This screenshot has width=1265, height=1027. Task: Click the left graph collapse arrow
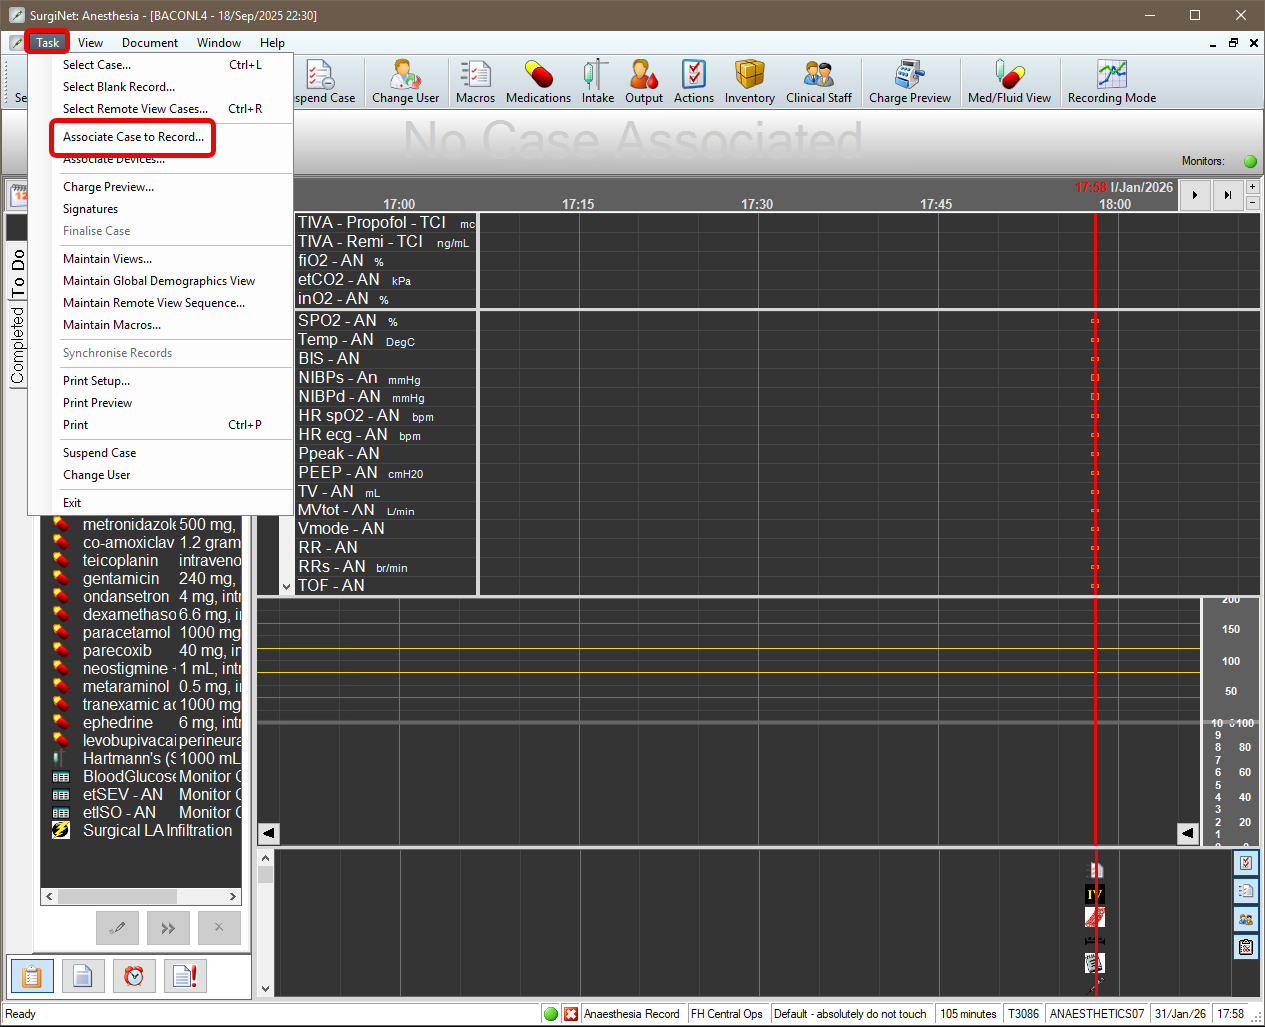click(x=268, y=833)
